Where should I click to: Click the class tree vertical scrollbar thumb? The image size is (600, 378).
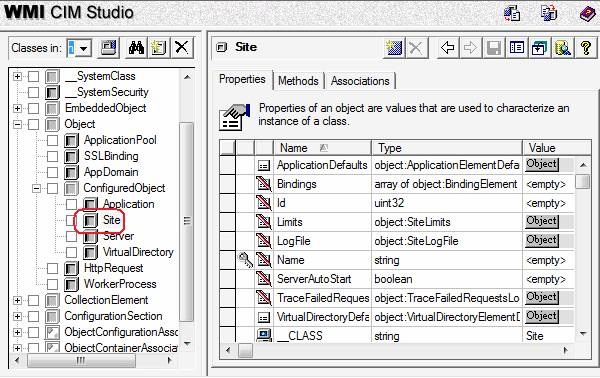[x=187, y=221]
